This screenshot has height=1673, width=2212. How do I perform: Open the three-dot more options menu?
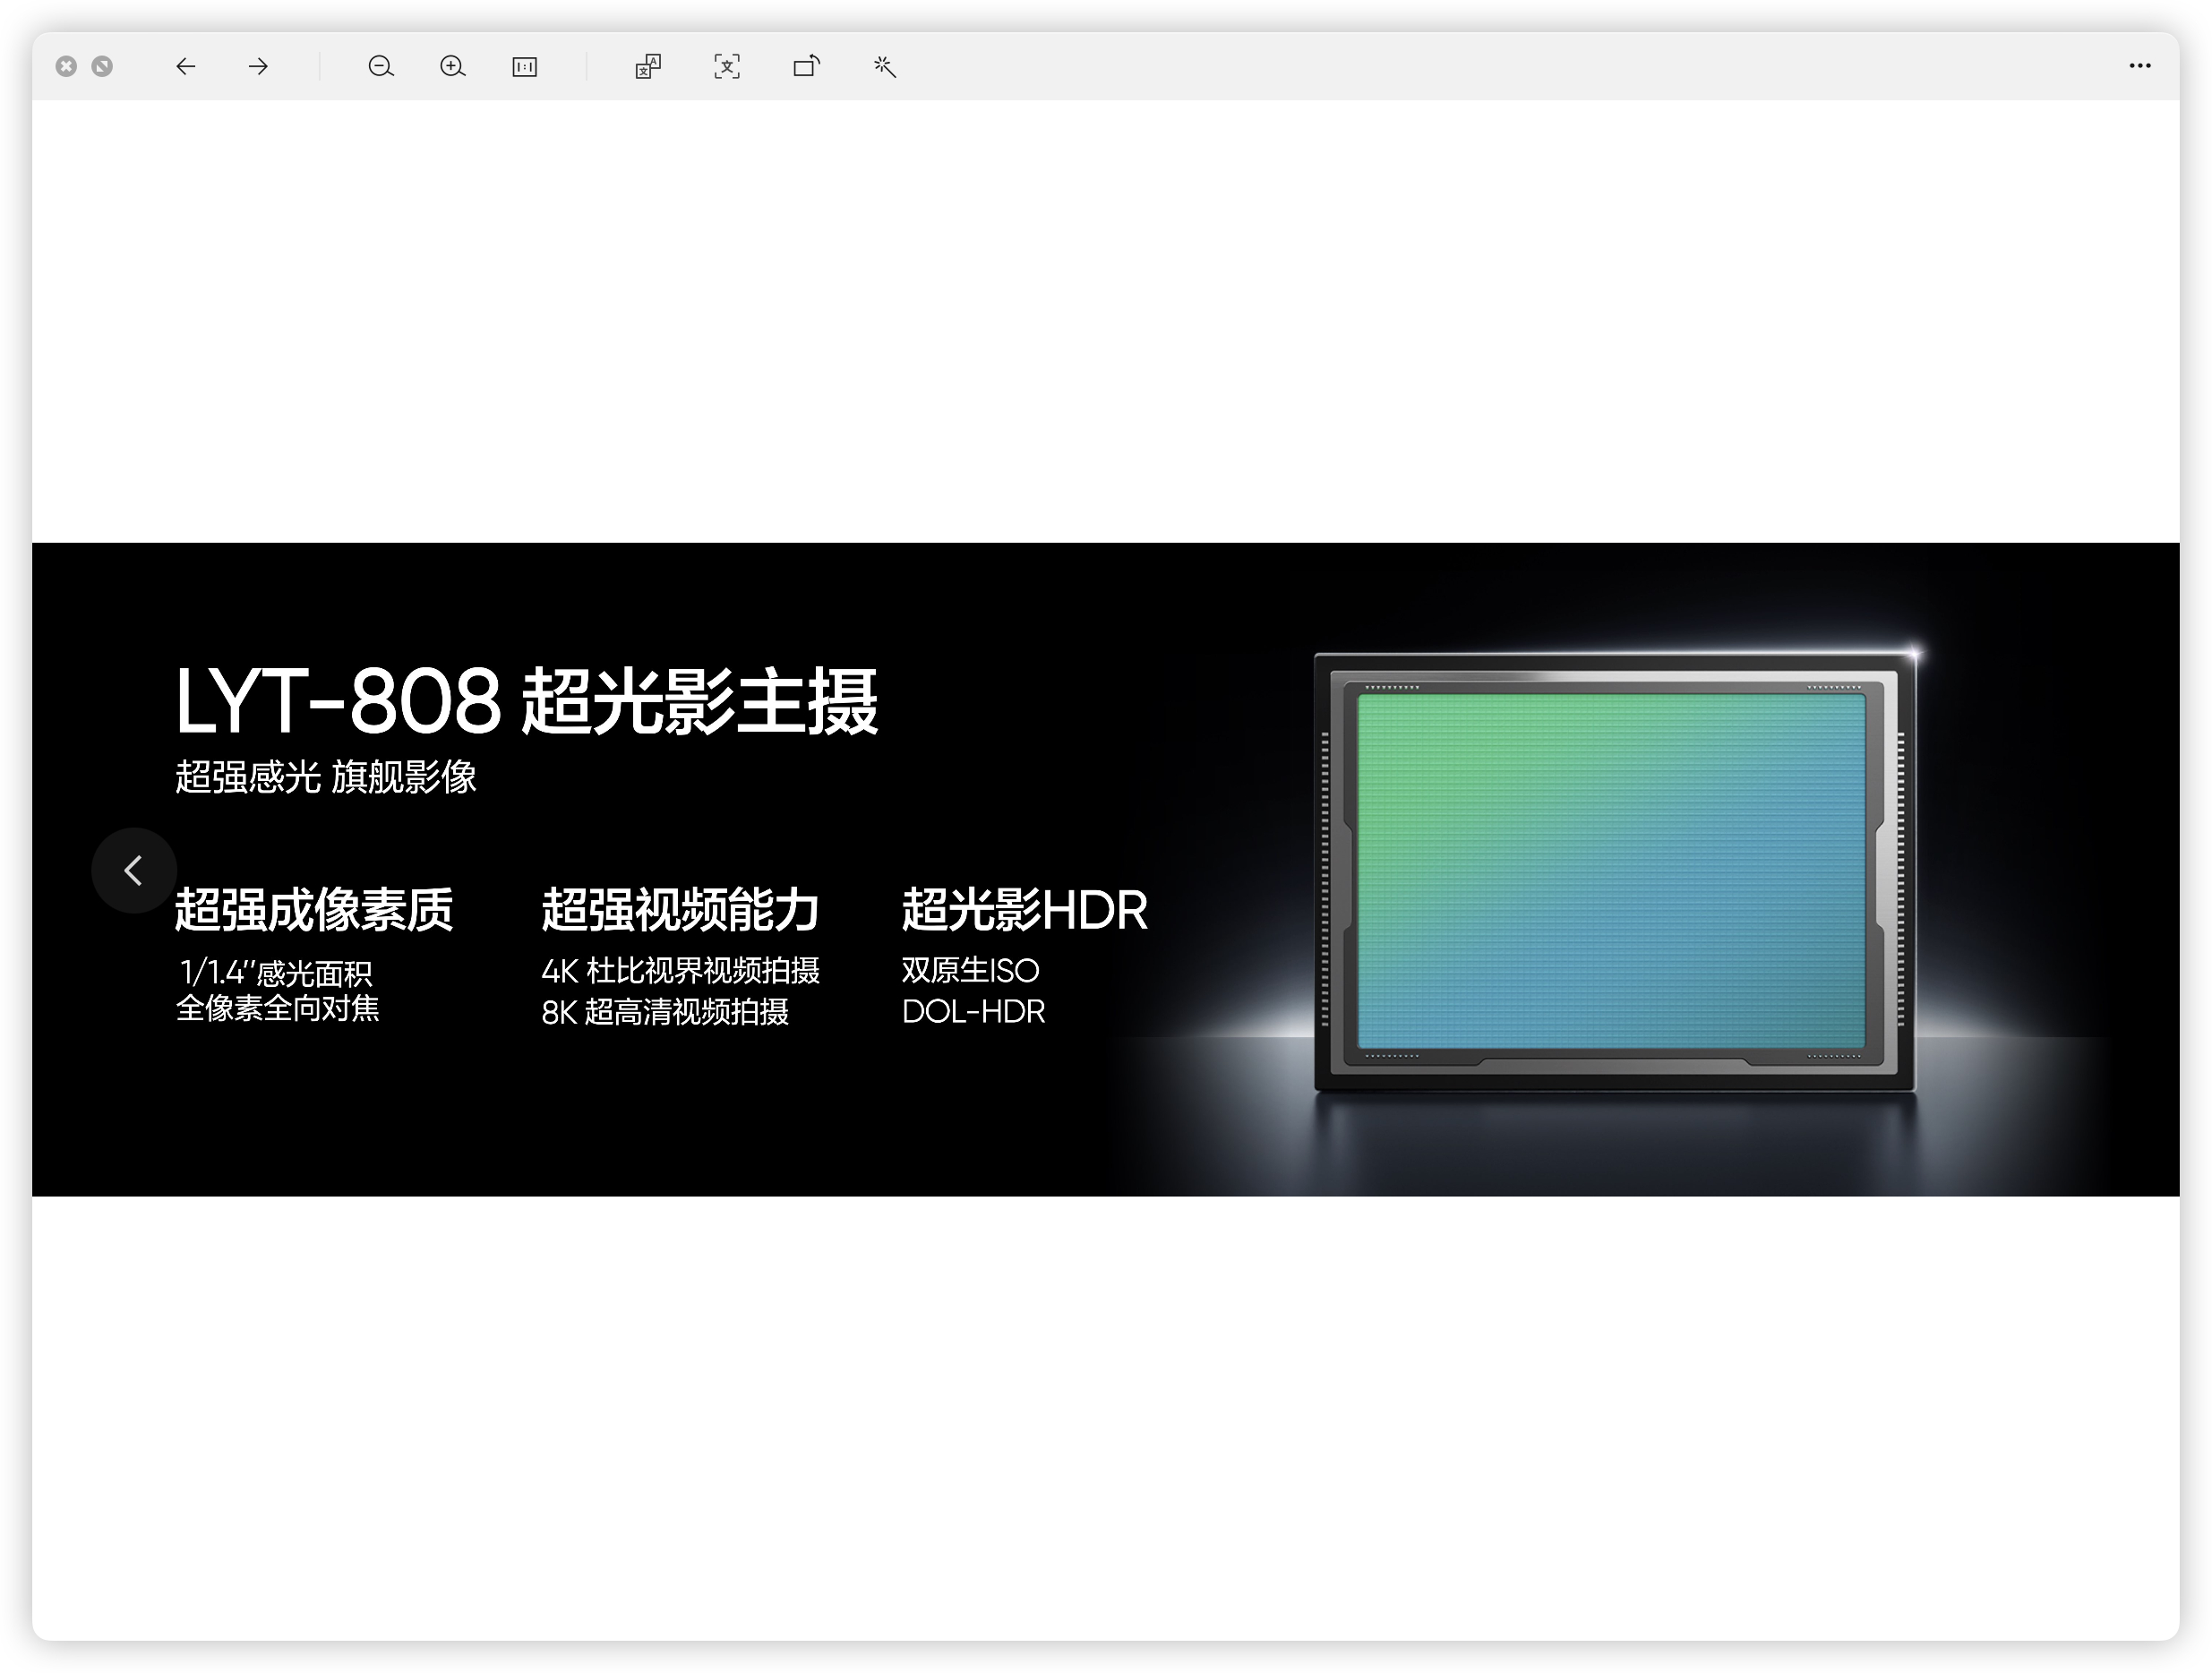[x=2140, y=66]
